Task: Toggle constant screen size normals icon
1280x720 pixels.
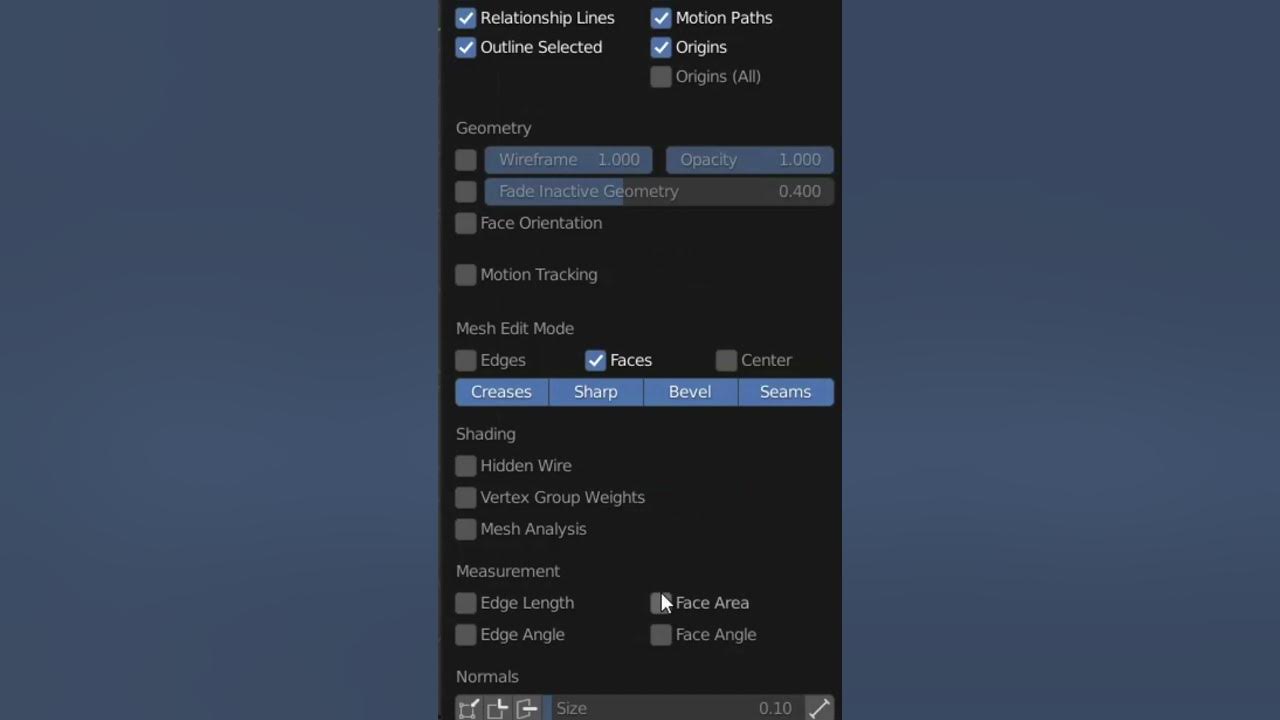Action: 819,708
